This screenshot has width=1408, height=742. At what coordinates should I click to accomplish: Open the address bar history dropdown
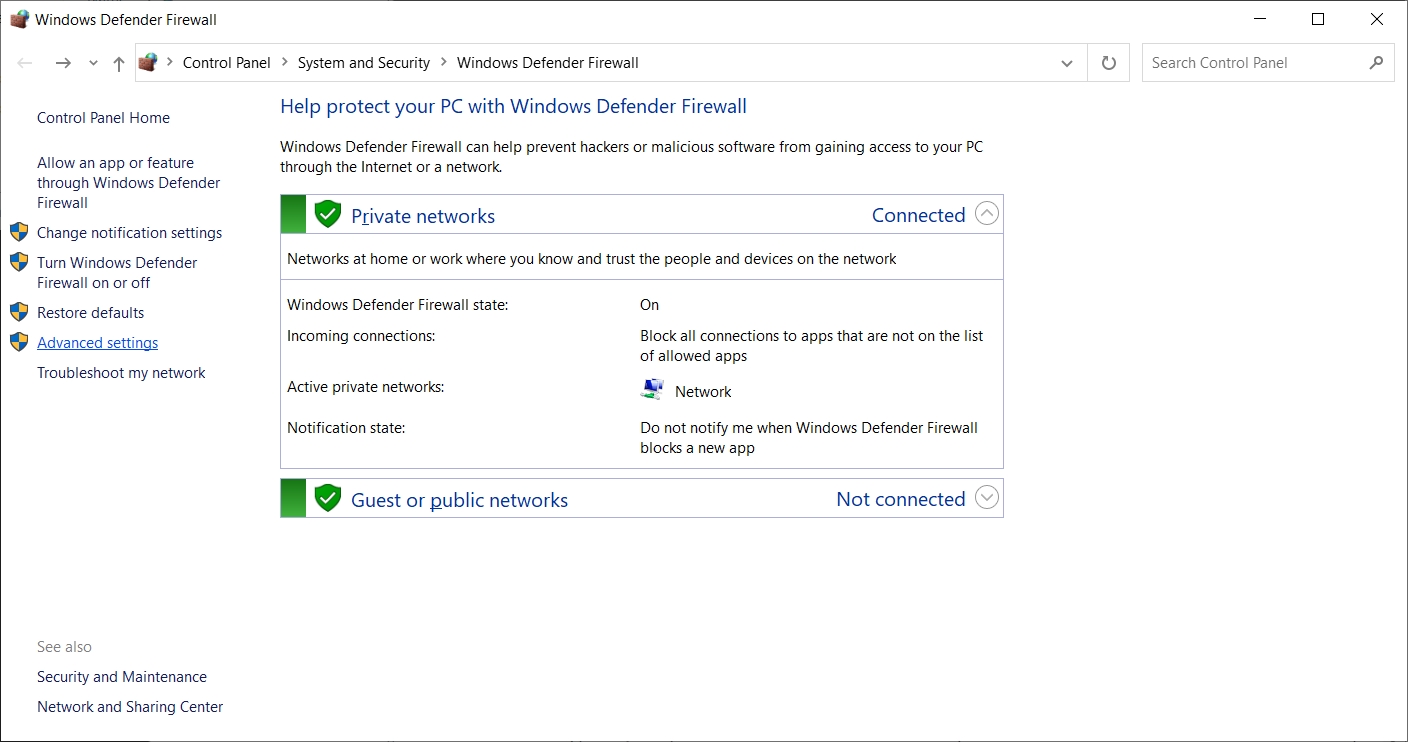coord(1066,63)
